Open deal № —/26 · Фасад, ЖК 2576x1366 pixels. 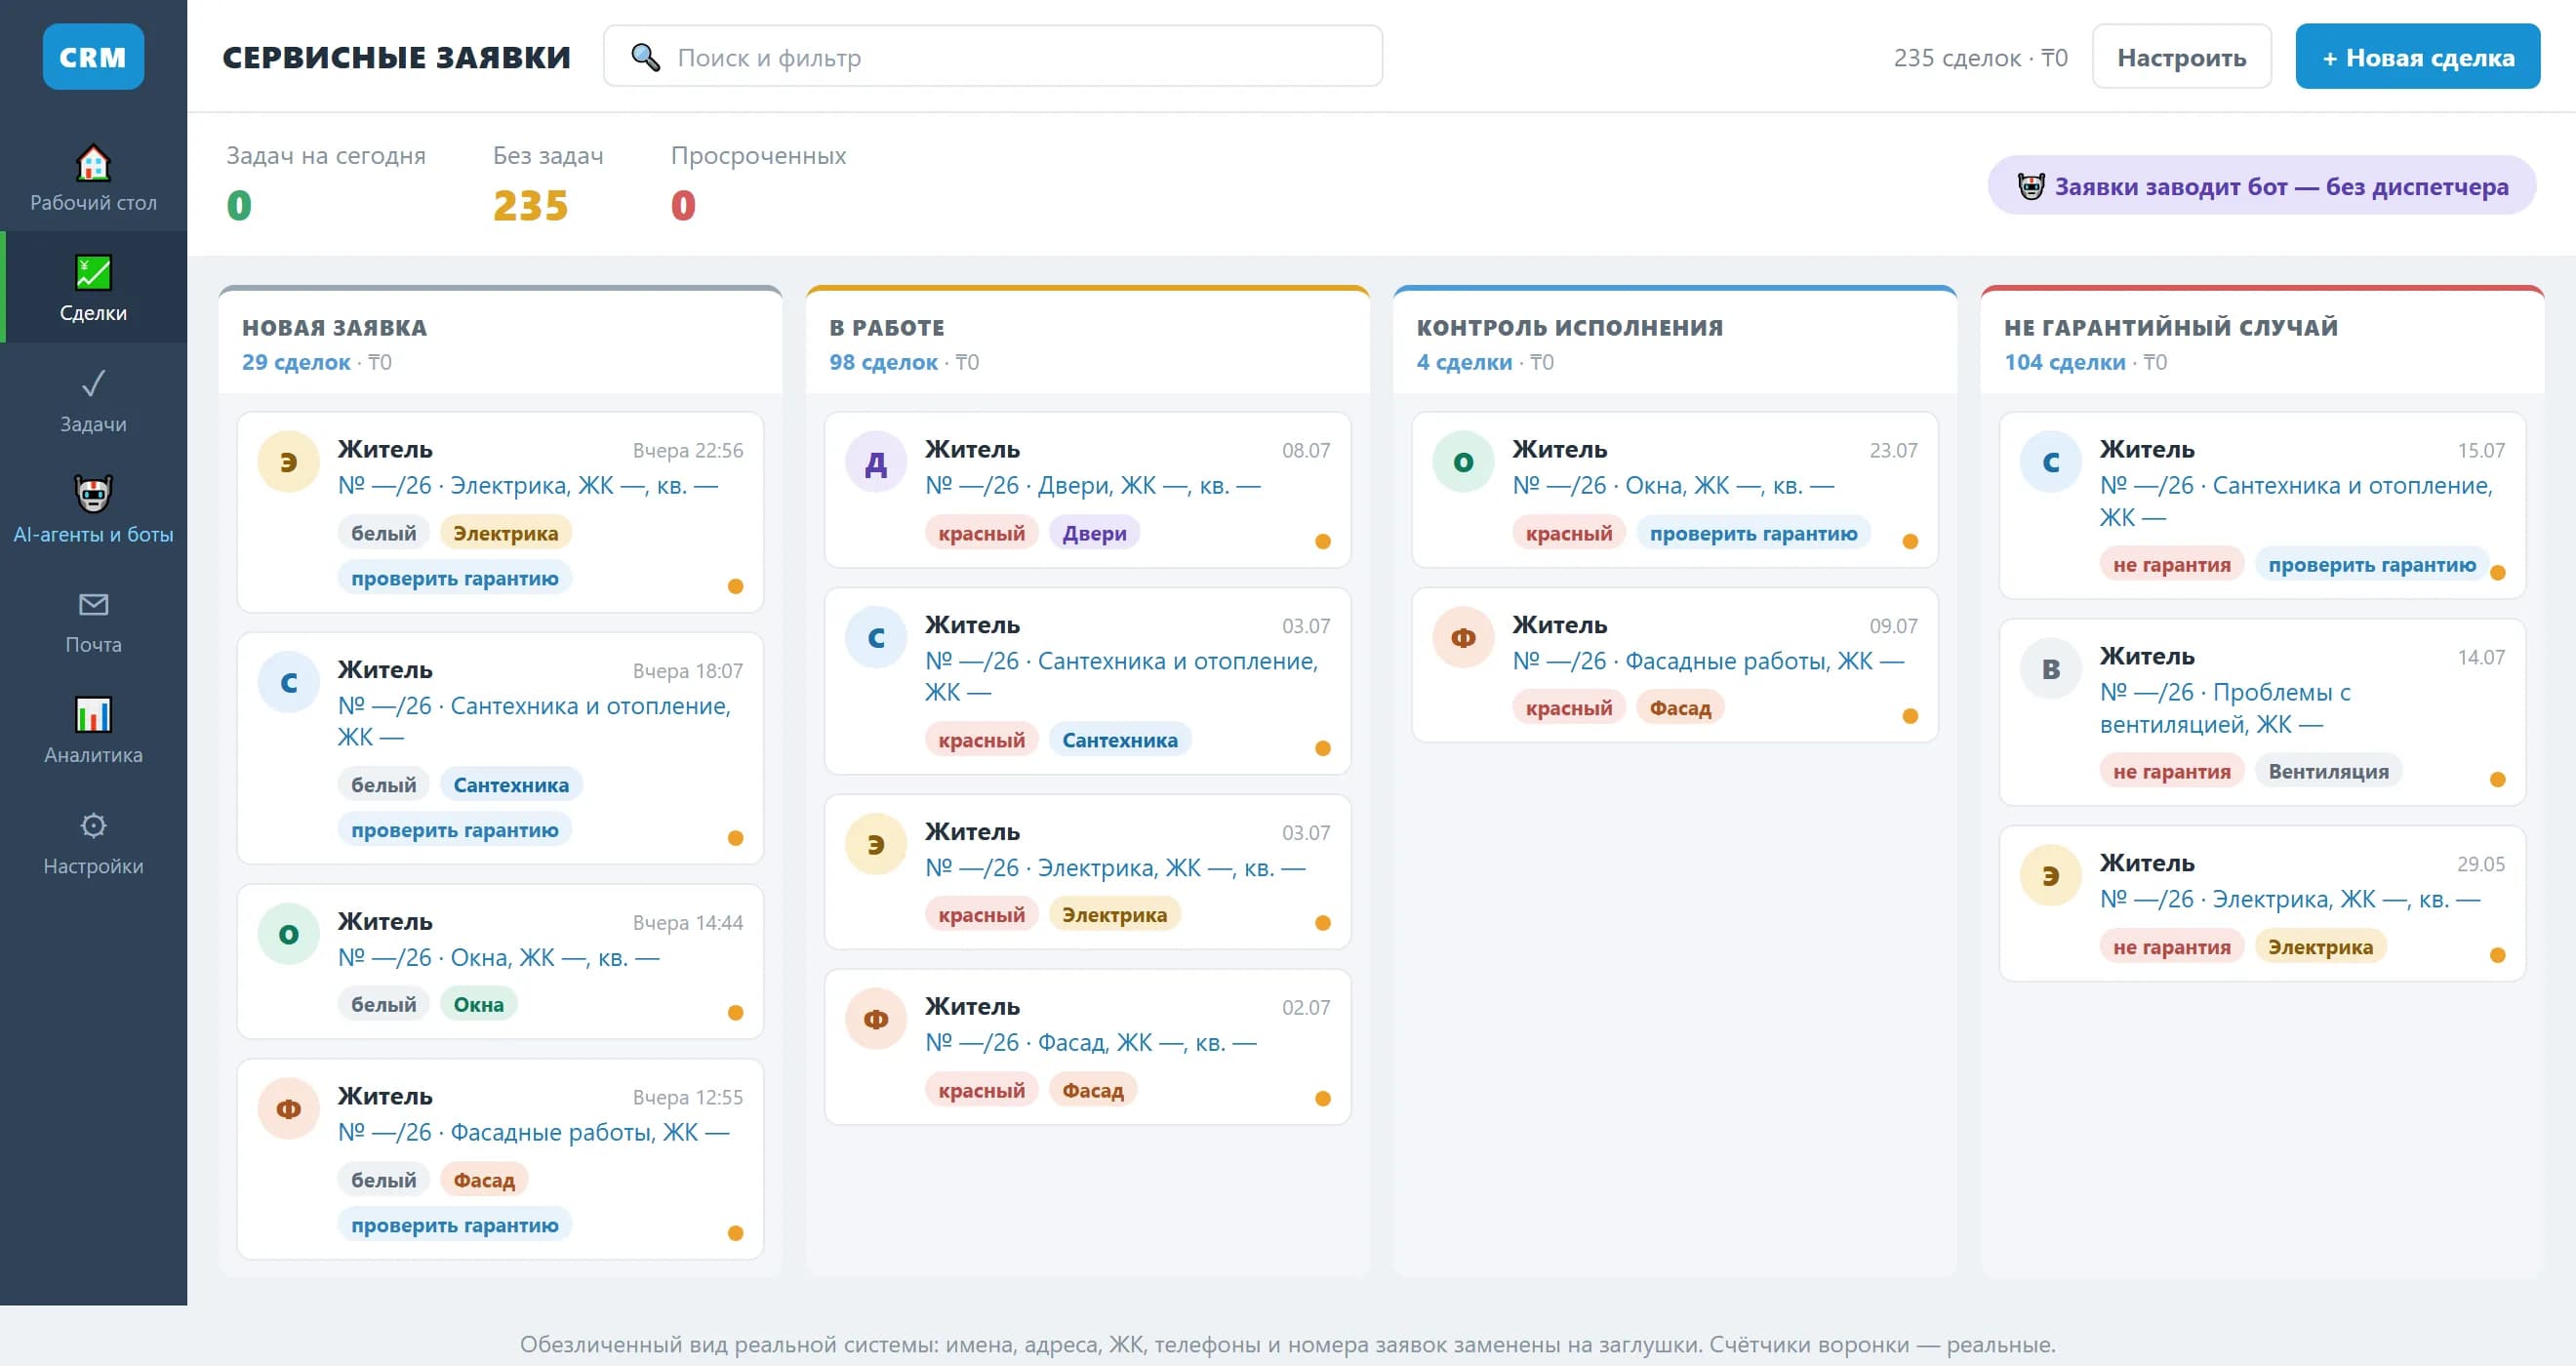point(1090,1043)
